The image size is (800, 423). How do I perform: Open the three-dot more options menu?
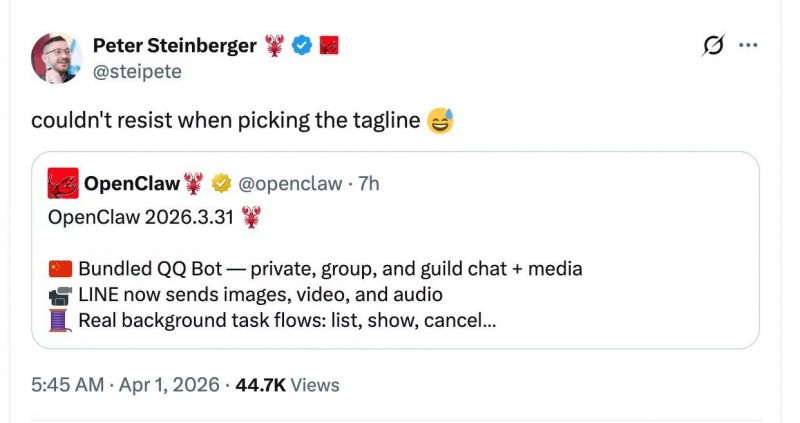(x=748, y=46)
